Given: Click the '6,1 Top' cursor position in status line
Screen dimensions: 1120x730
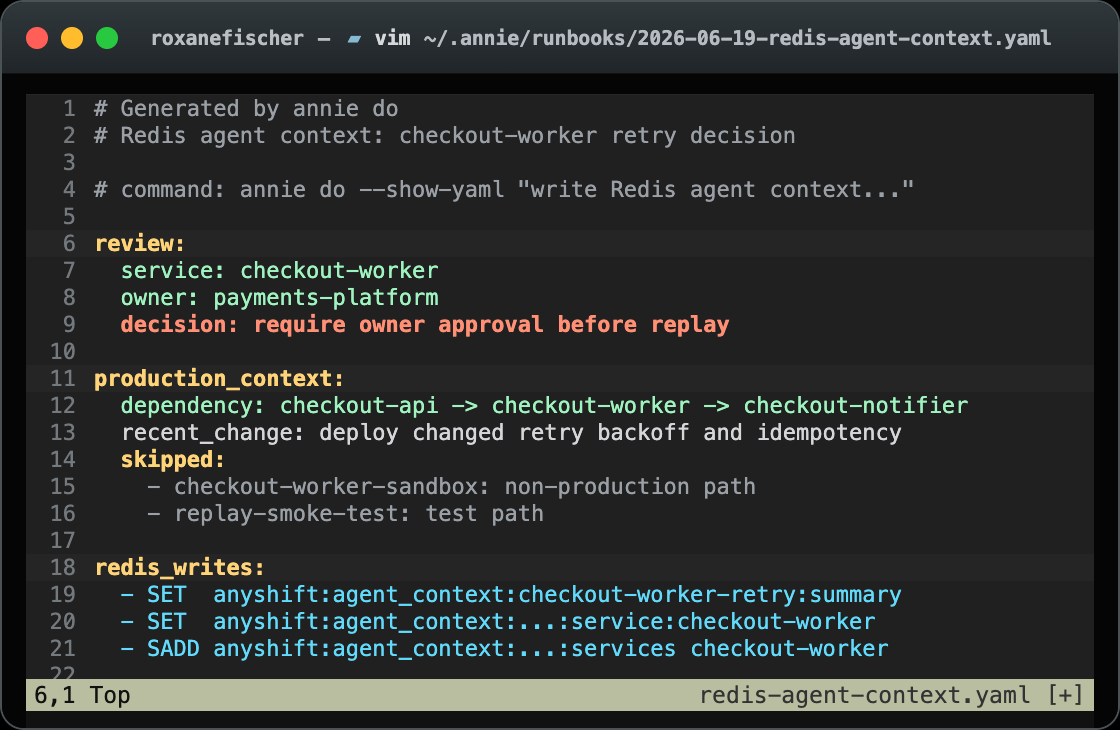Looking at the screenshot, I should point(82,695).
